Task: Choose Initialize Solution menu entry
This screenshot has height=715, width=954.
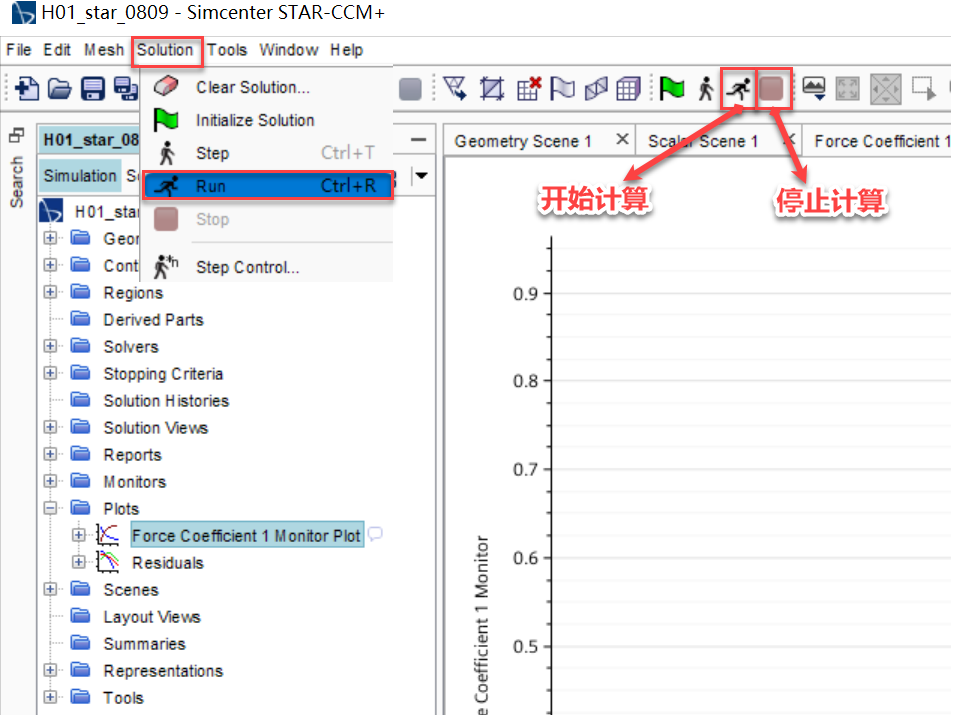Action: [x=267, y=120]
